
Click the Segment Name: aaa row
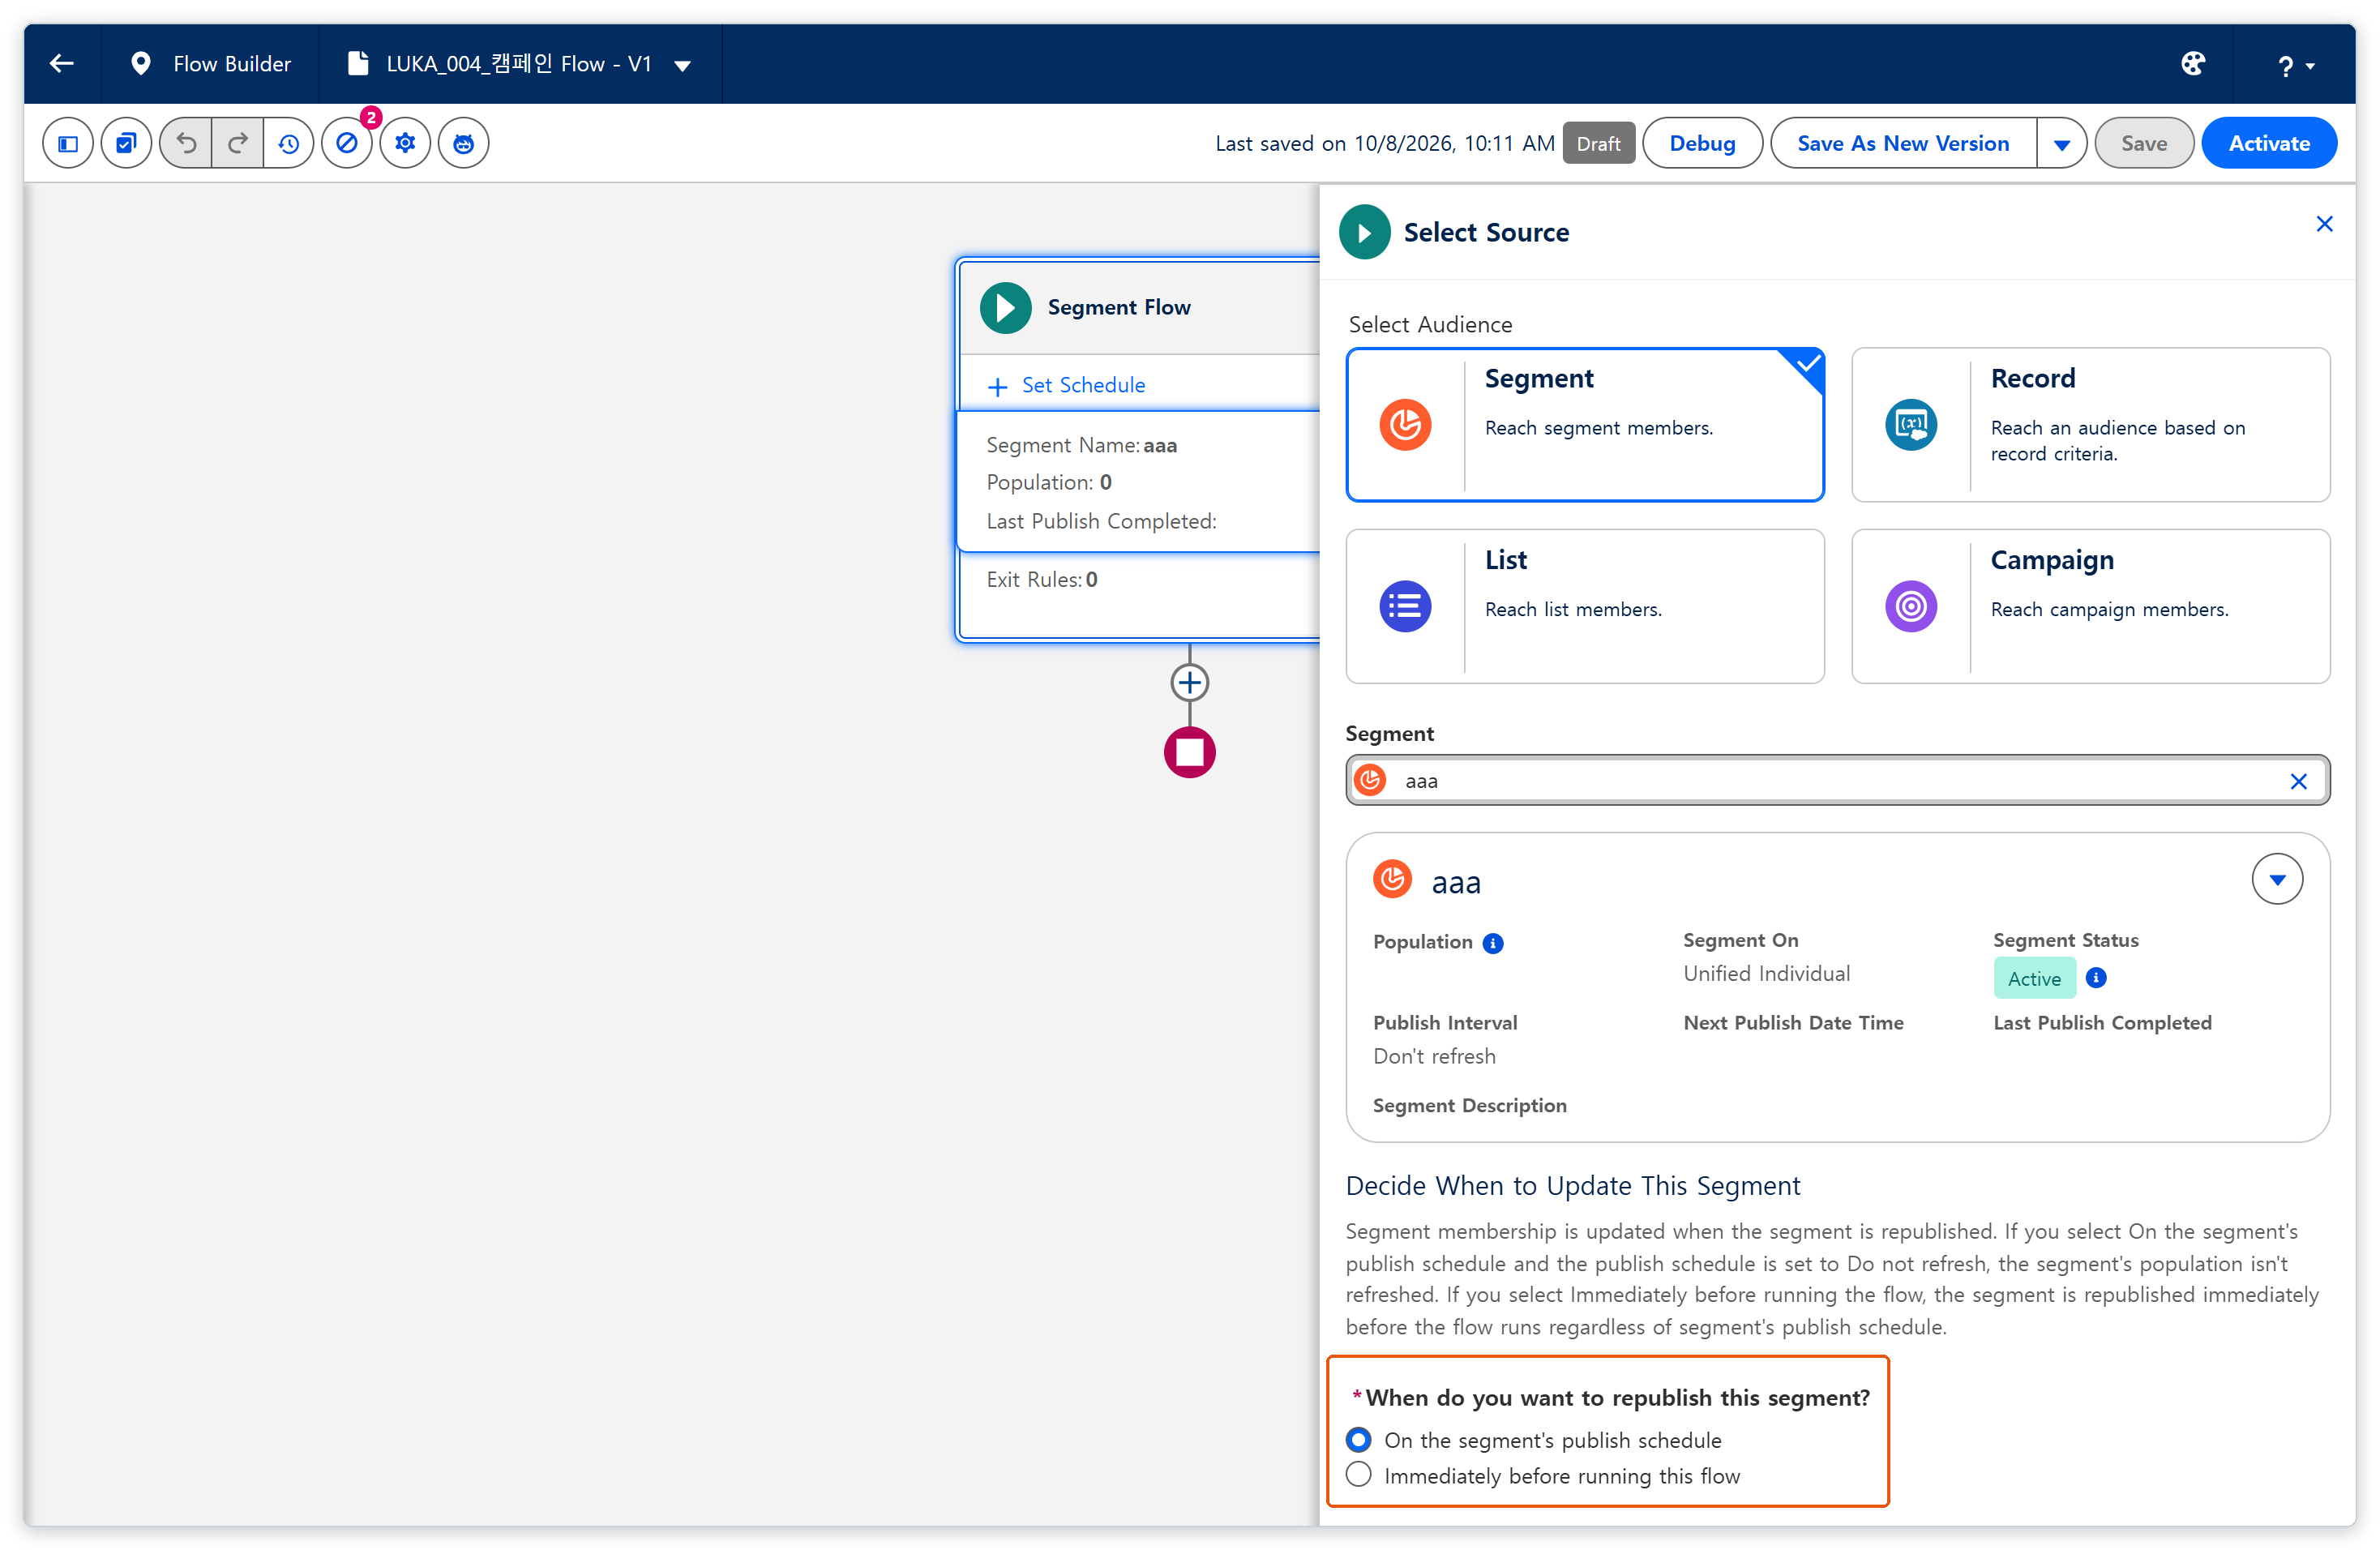(x=1081, y=446)
